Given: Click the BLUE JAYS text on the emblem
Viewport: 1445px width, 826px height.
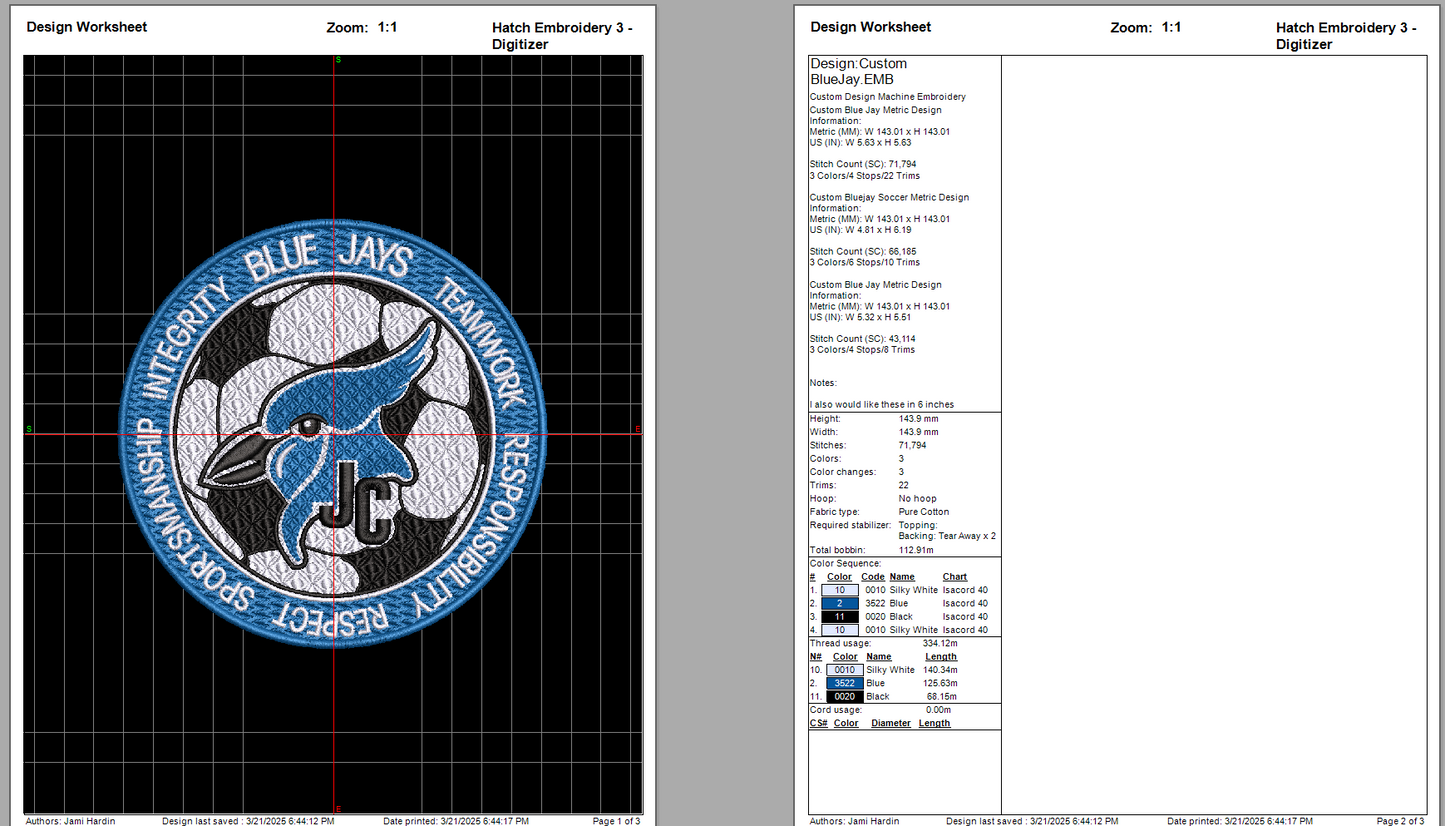Looking at the screenshot, I should pyautogui.click(x=328, y=261).
